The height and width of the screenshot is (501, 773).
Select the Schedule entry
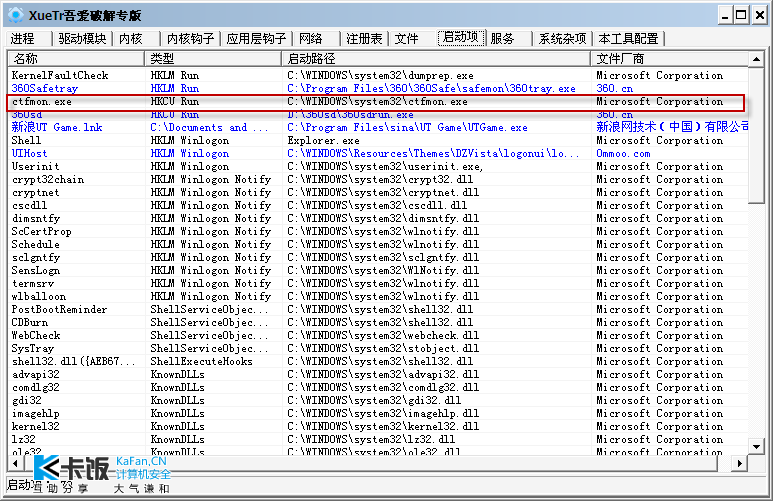[x=378, y=244]
